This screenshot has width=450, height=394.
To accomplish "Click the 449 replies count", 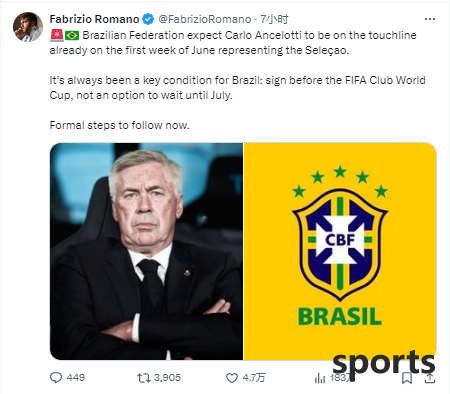I will pos(75,378).
